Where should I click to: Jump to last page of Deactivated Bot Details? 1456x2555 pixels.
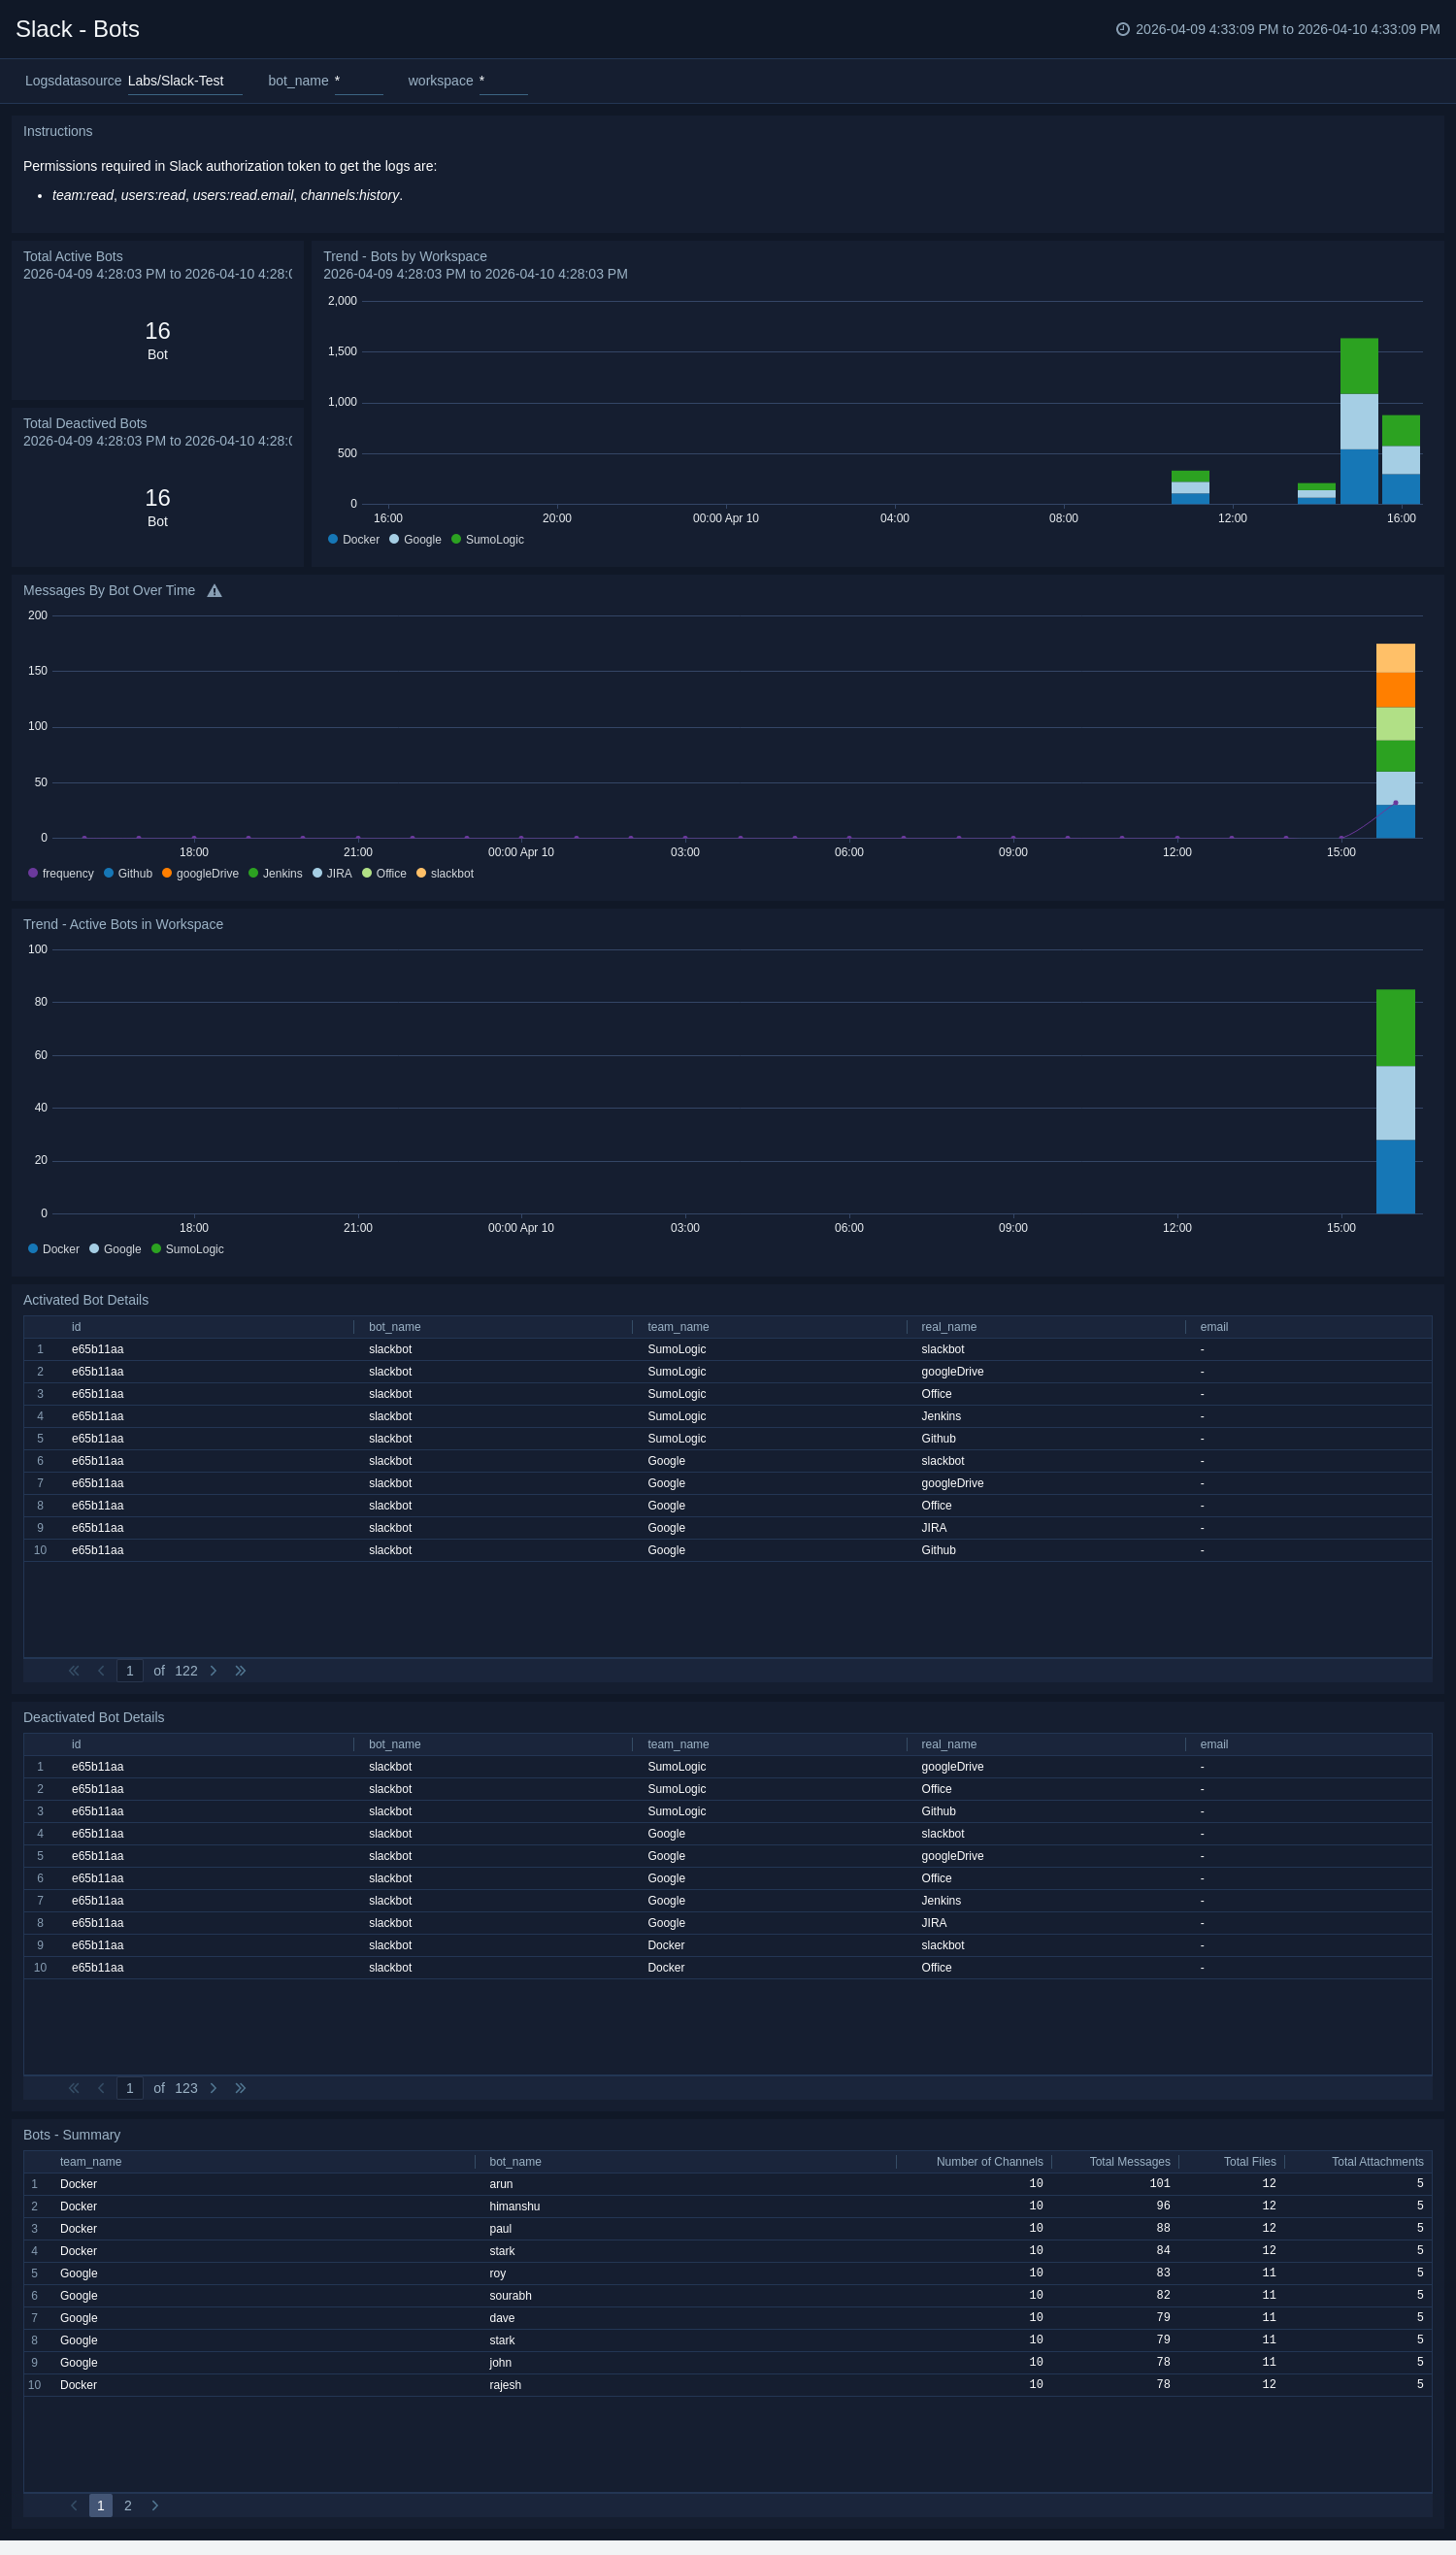(240, 2087)
